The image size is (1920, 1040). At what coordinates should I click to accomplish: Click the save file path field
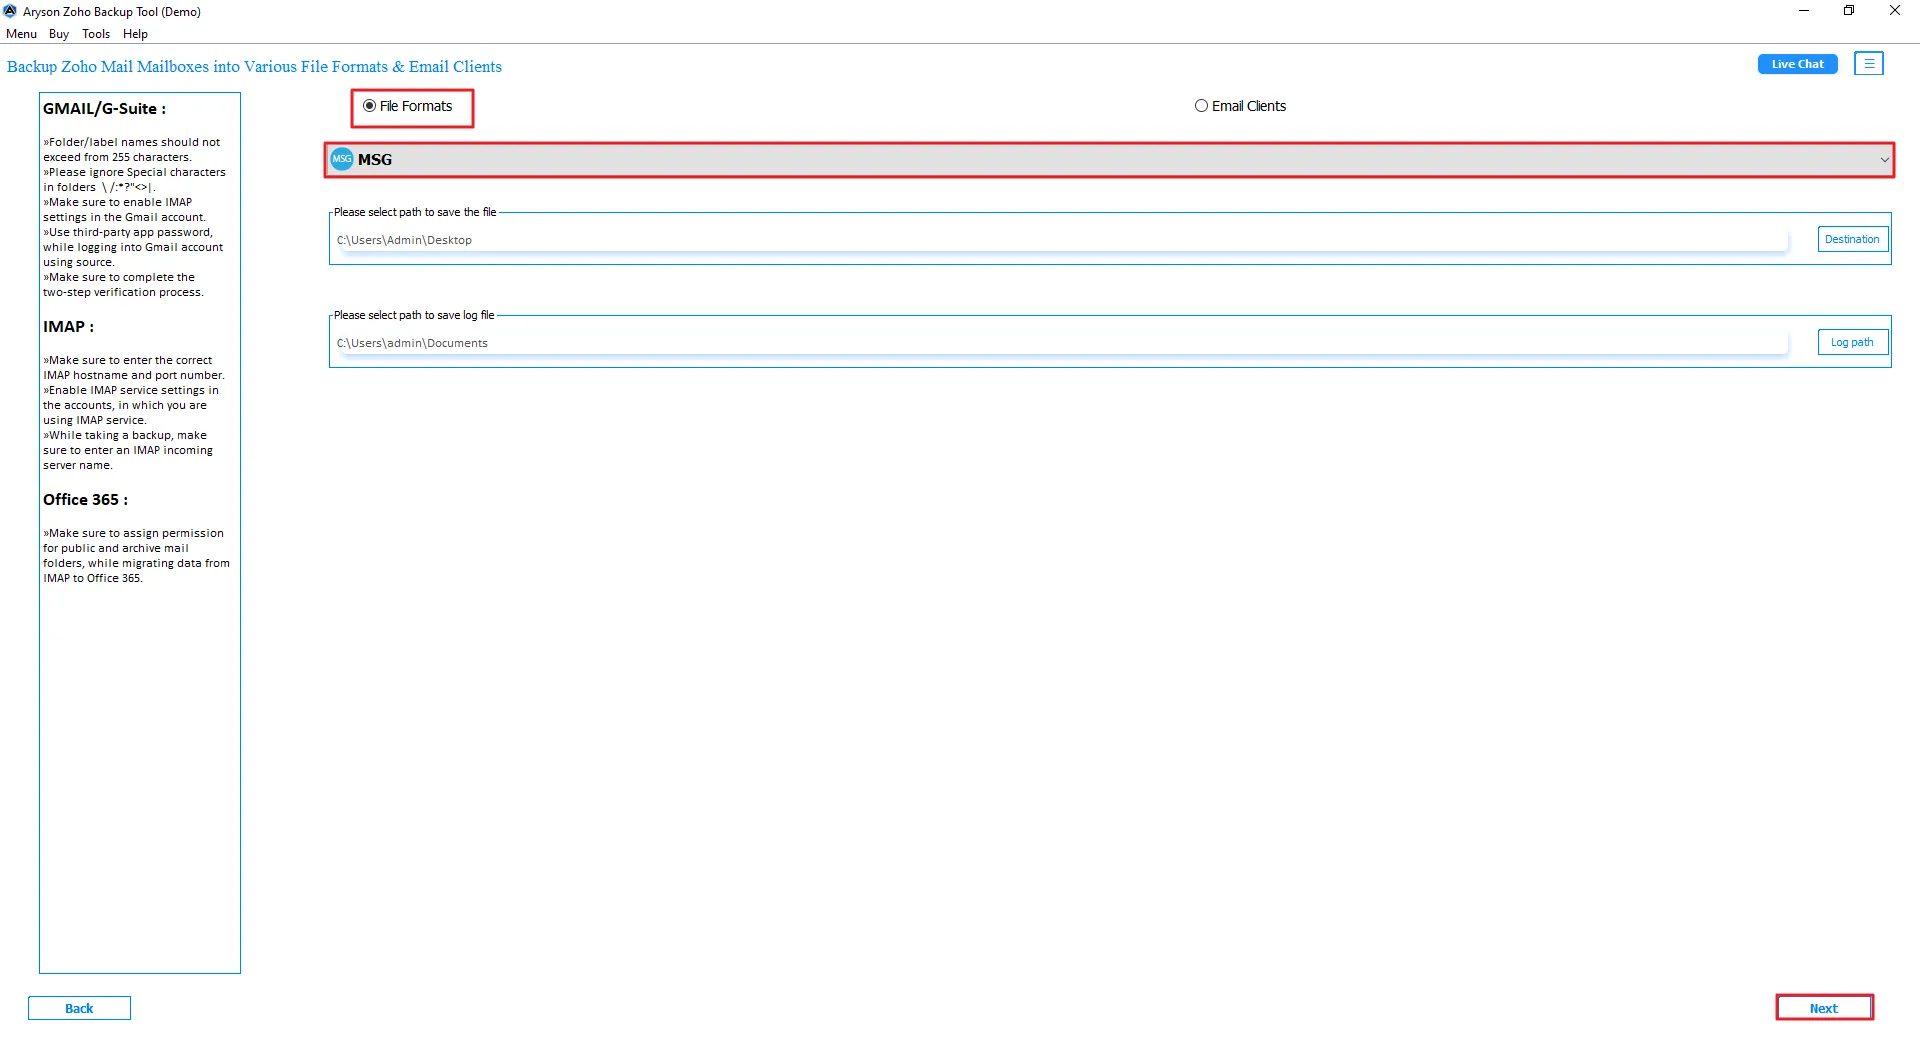click(x=1060, y=240)
